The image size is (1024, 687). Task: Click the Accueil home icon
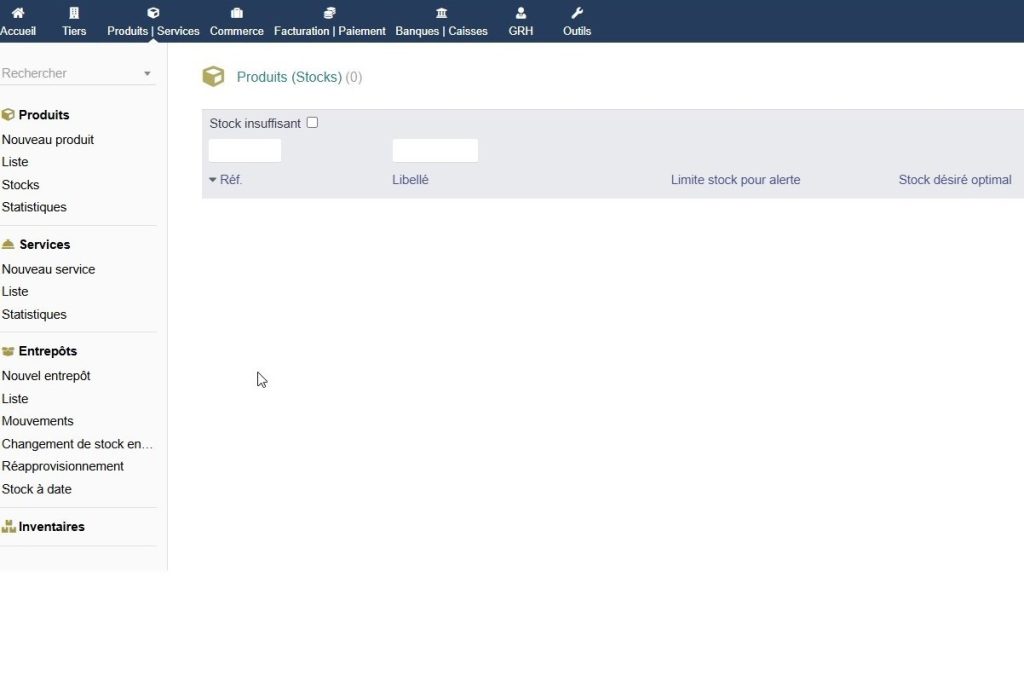coord(17,13)
